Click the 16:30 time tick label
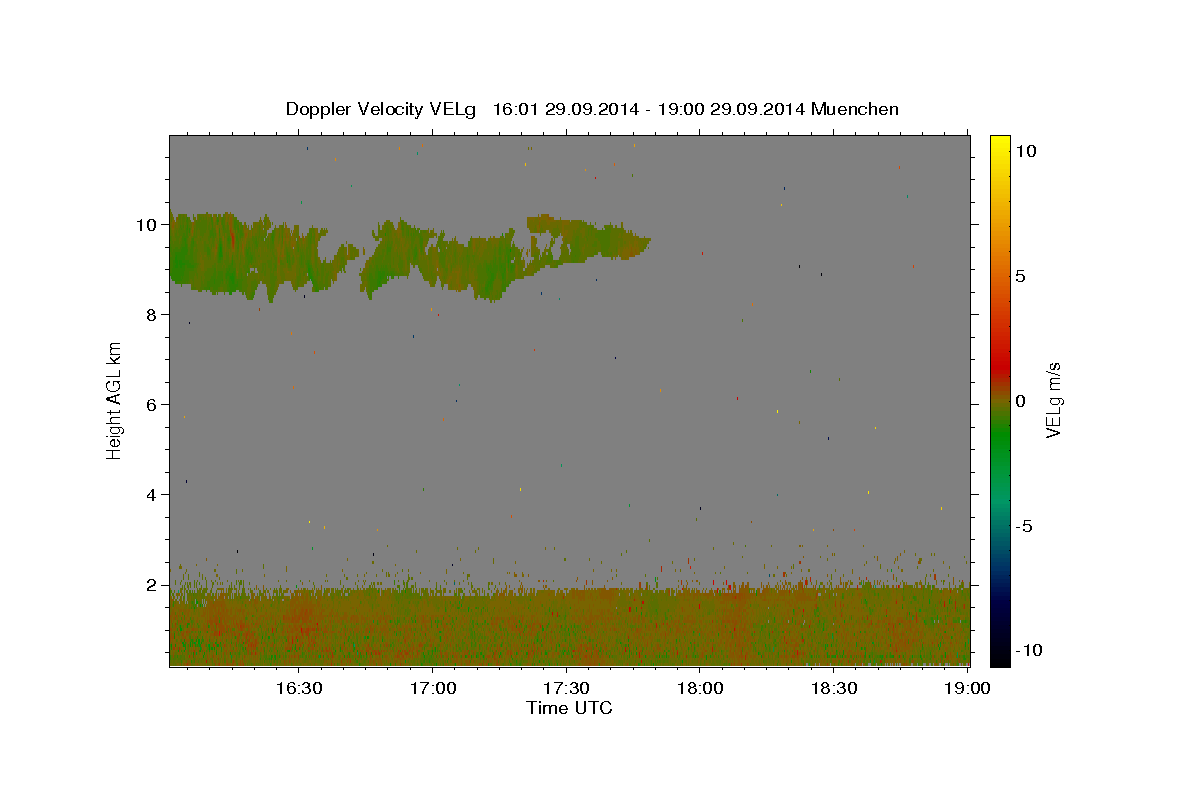The image size is (1200, 800). [299, 688]
